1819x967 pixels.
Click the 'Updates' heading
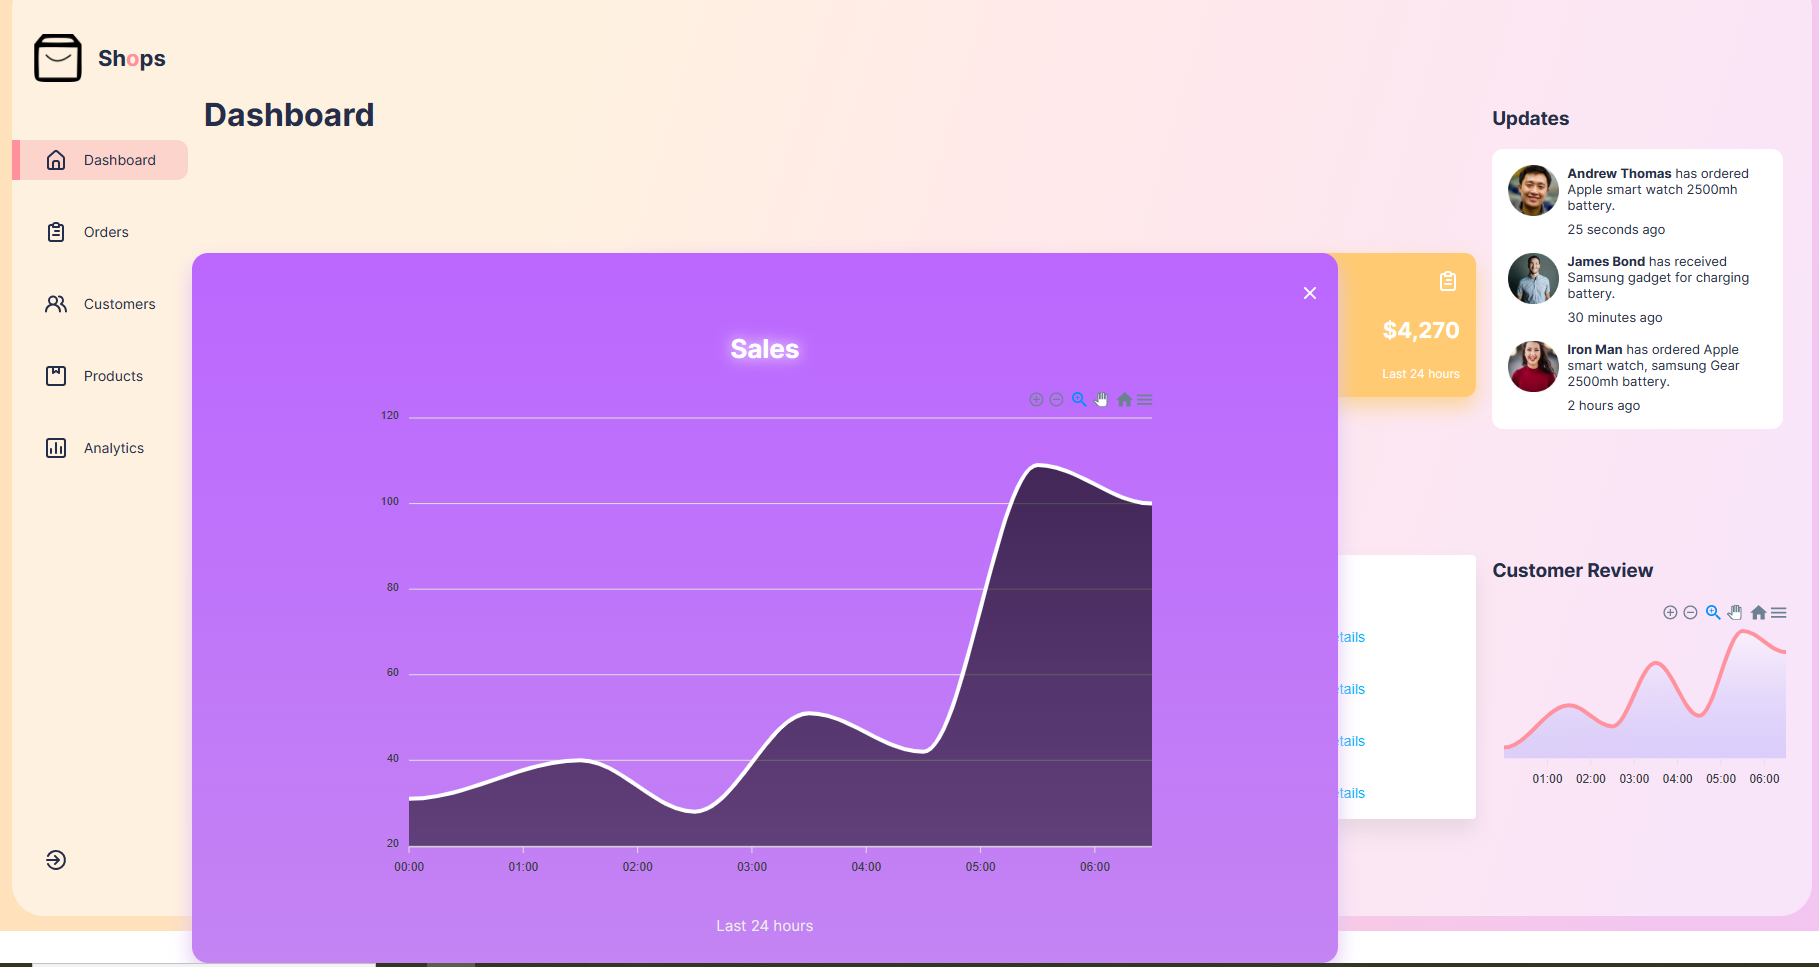1531,118
